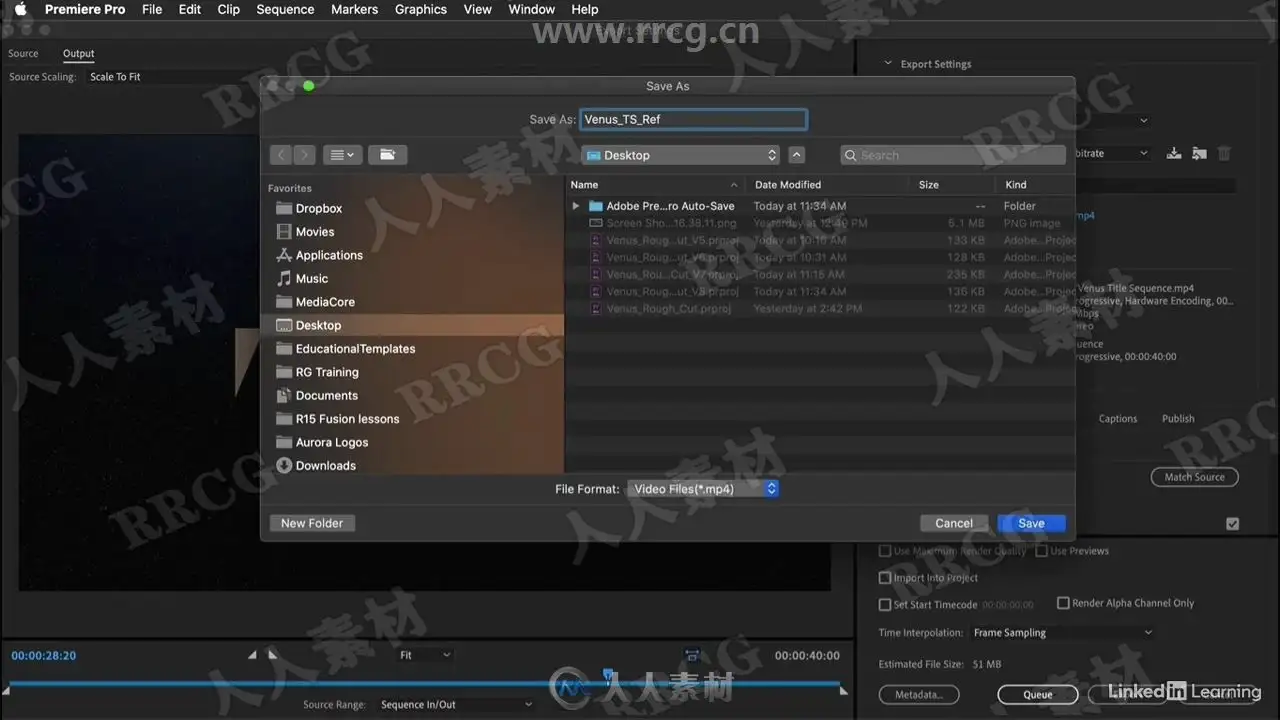
Task: Click the Save As filename field
Action: click(x=693, y=119)
